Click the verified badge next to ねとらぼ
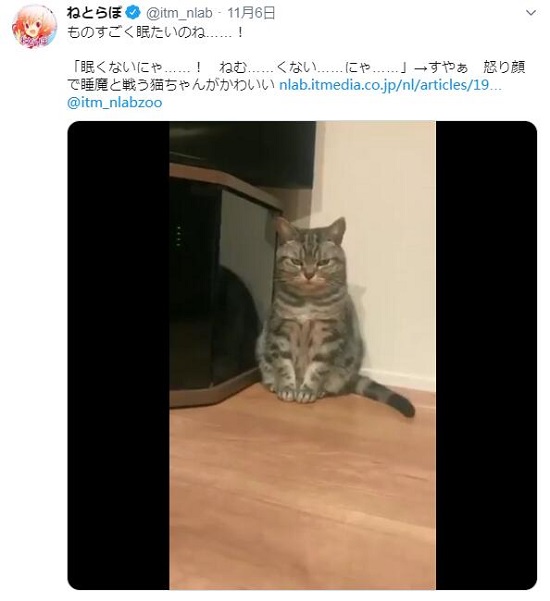The image size is (550, 601). click(x=133, y=13)
